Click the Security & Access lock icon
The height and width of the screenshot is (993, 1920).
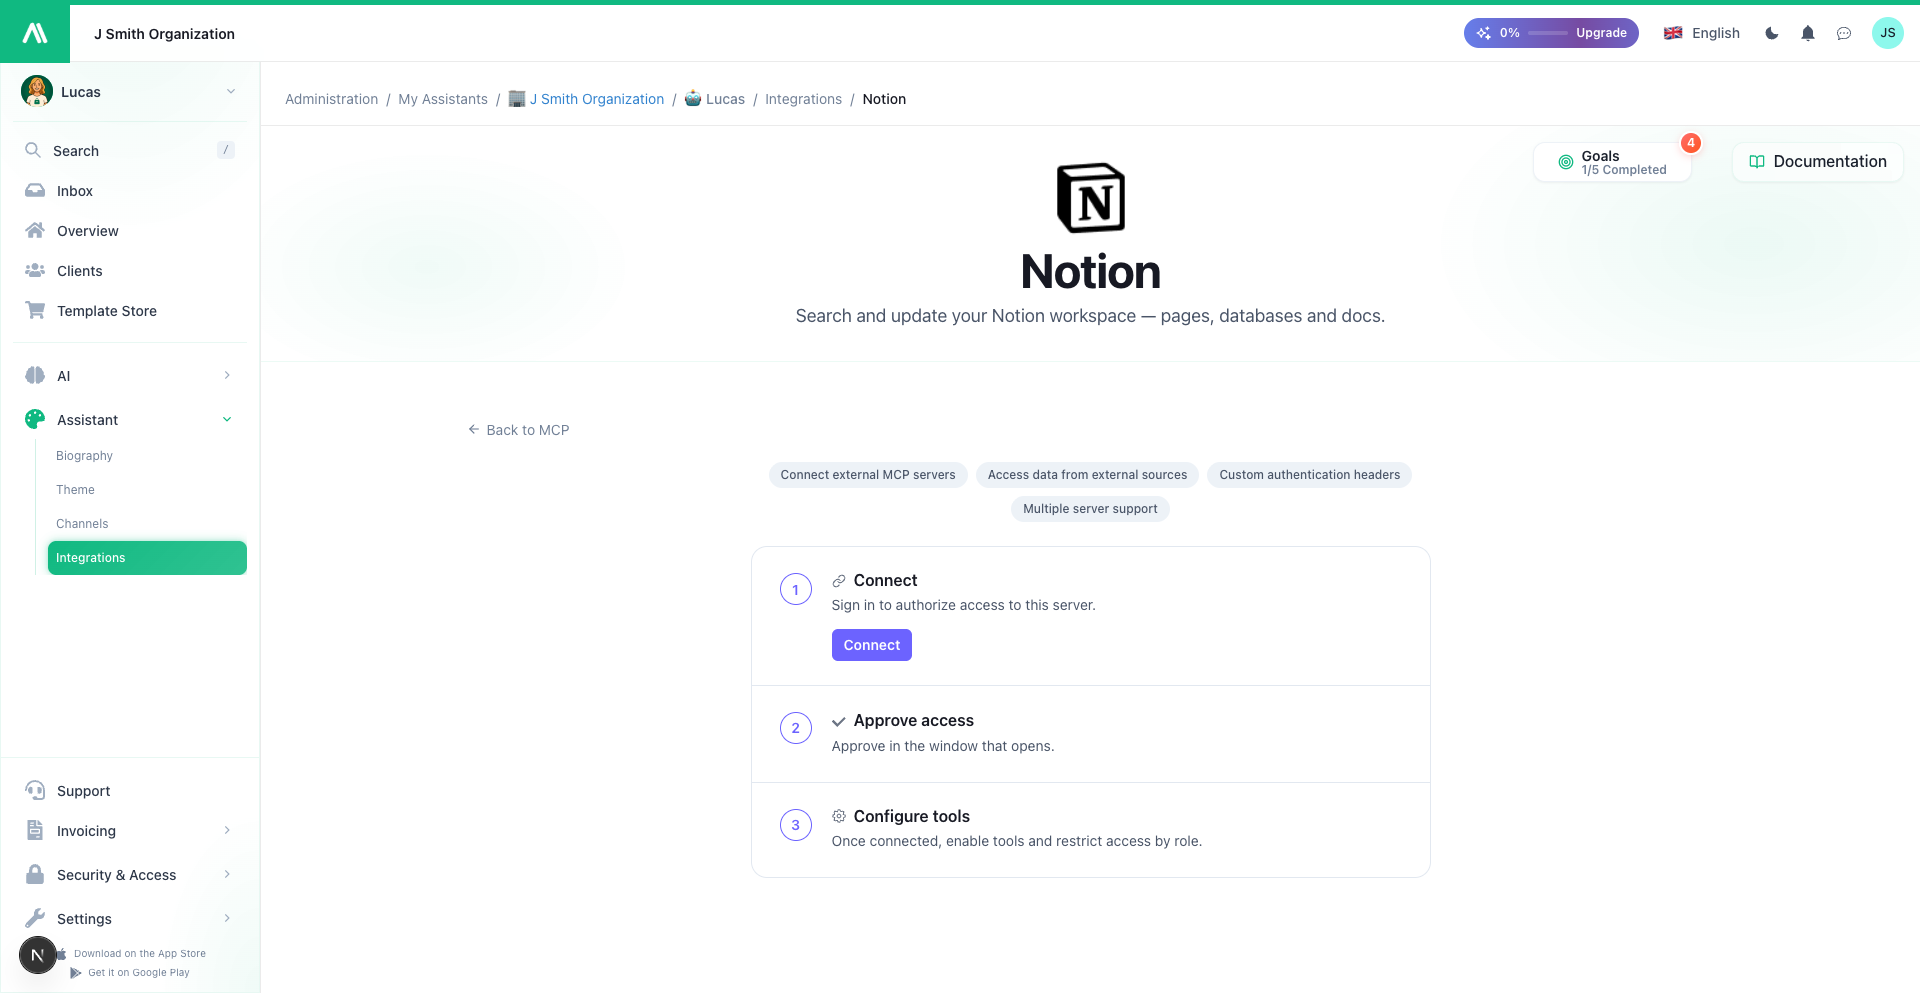point(35,874)
